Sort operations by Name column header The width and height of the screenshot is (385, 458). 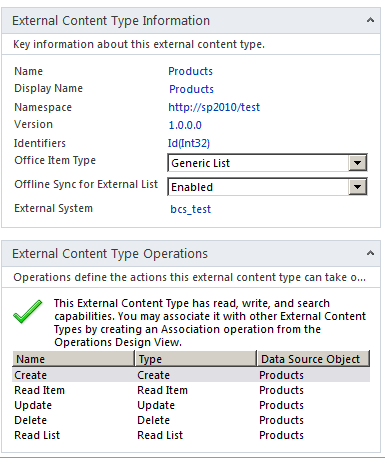73,359
